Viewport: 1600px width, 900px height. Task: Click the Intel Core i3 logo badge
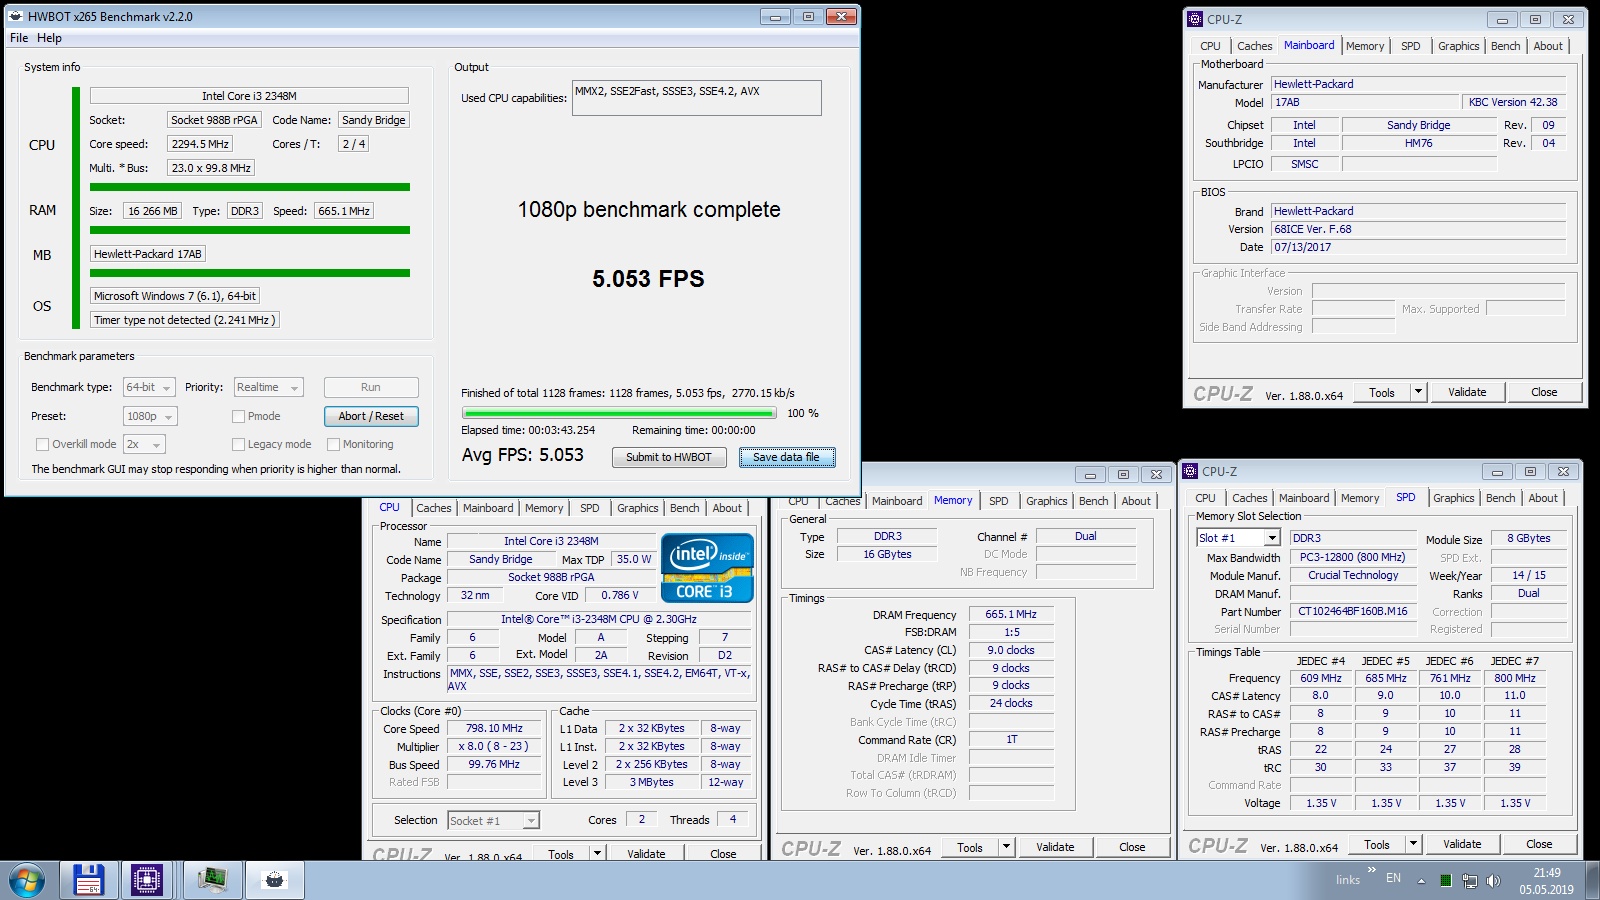707,568
